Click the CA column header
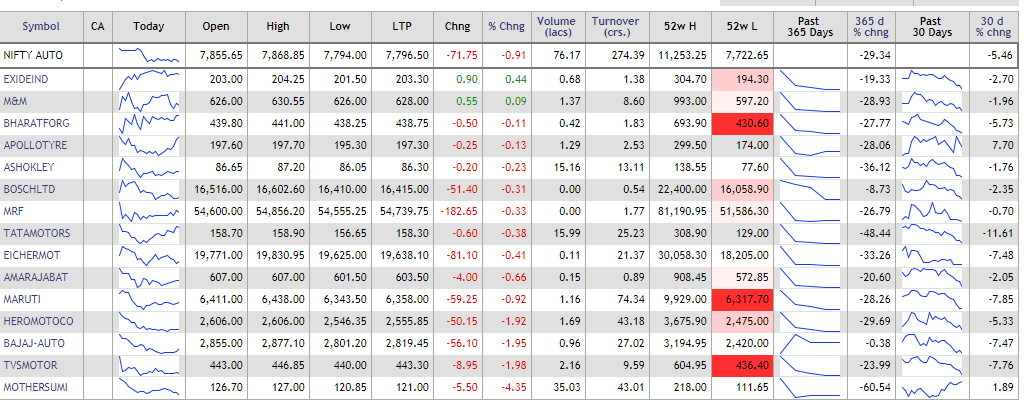The width and height of the screenshot is (1024, 408). (x=96, y=24)
